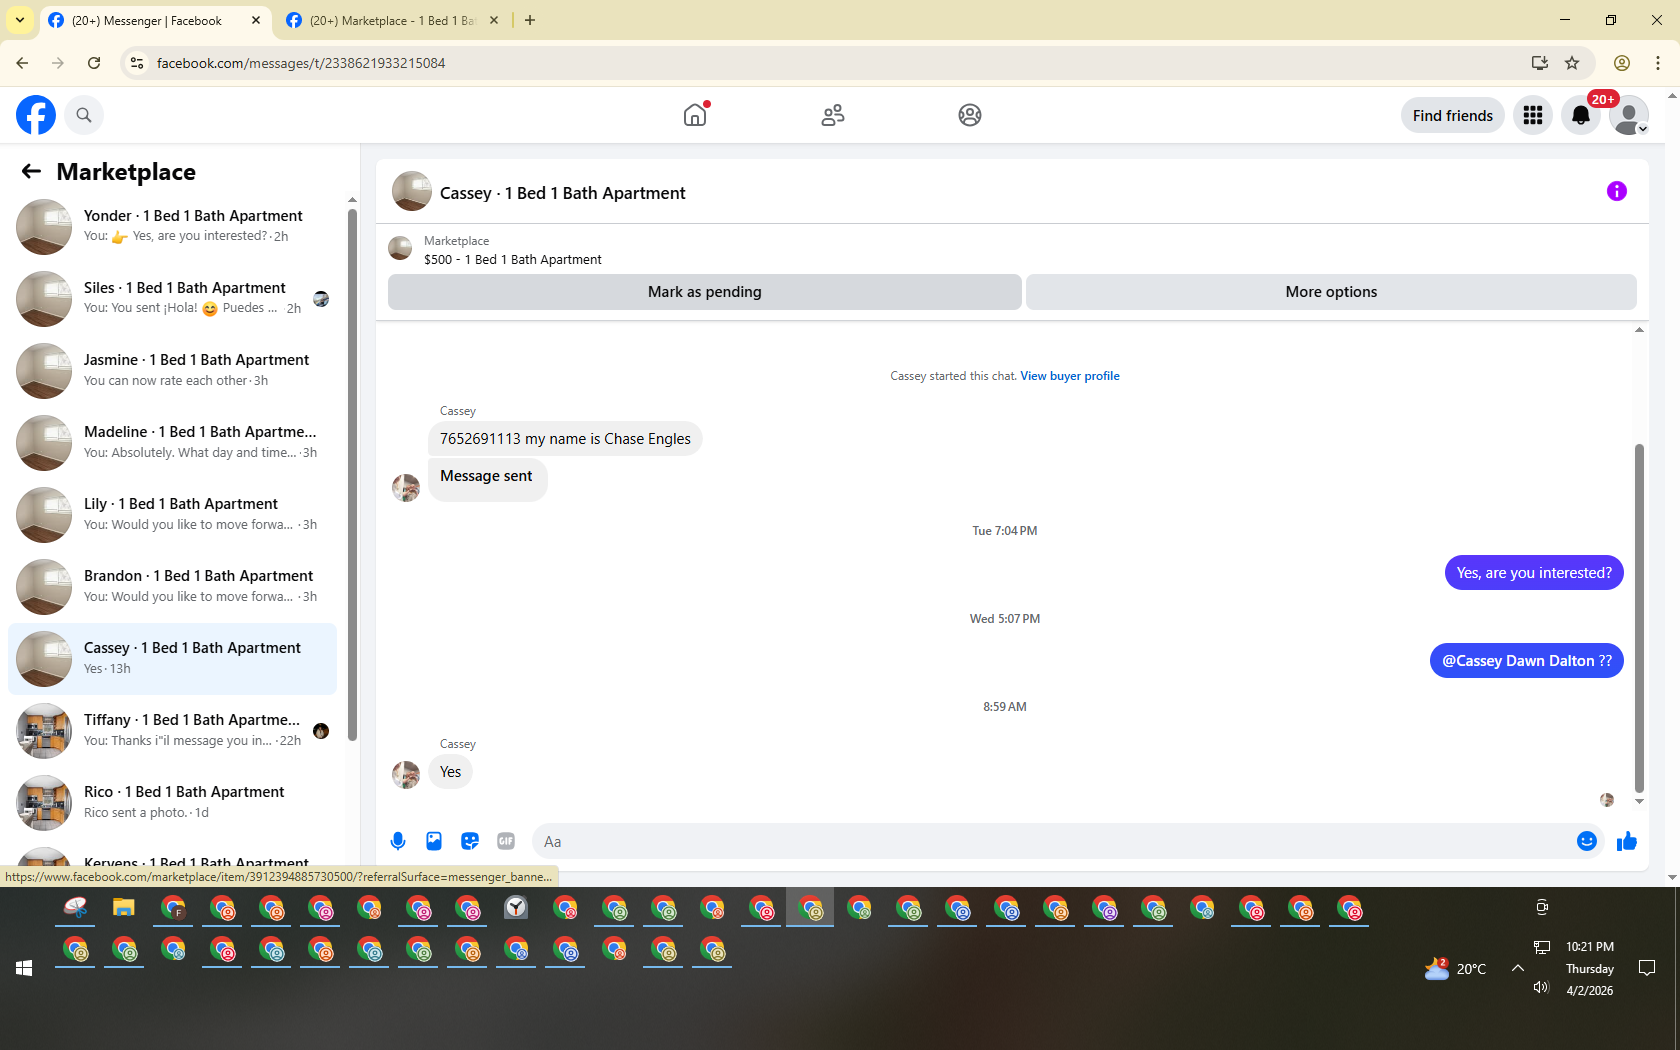Click Cassey's "Yes" reply bubble
The height and width of the screenshot is (1050, 1680).
pos(451,772)
